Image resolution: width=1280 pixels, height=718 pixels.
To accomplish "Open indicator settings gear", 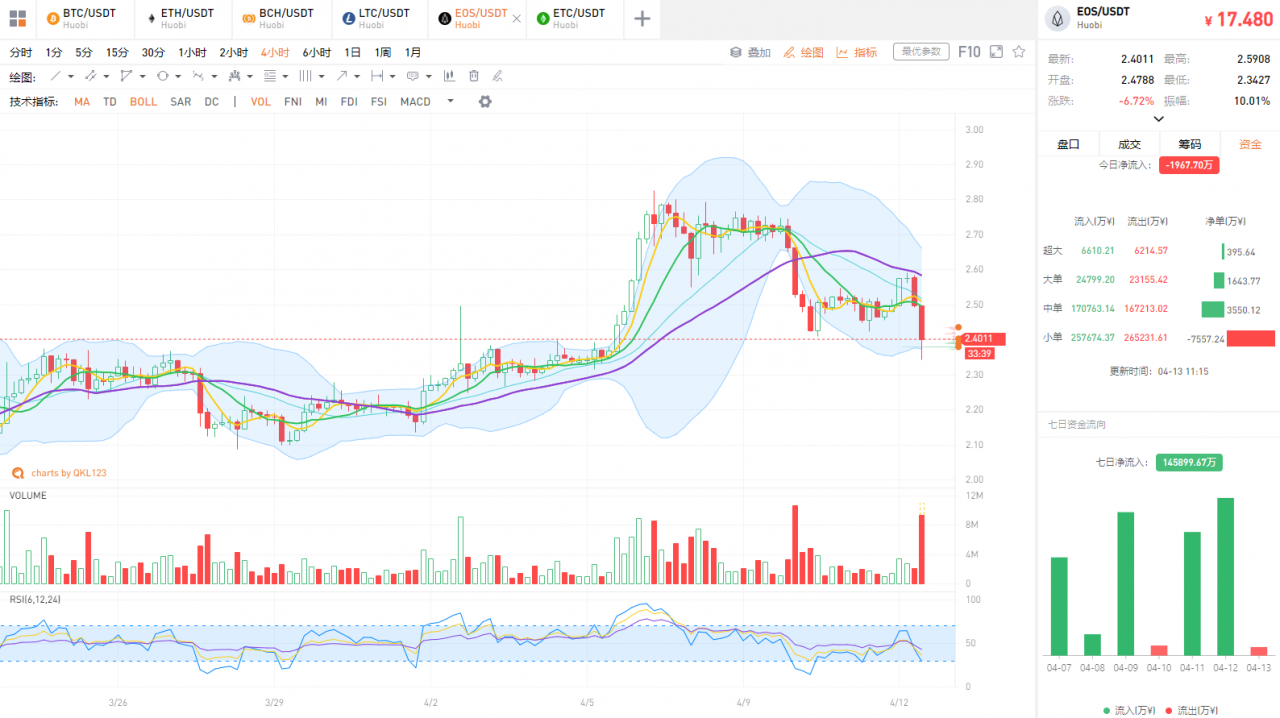I will pos(485,101).
